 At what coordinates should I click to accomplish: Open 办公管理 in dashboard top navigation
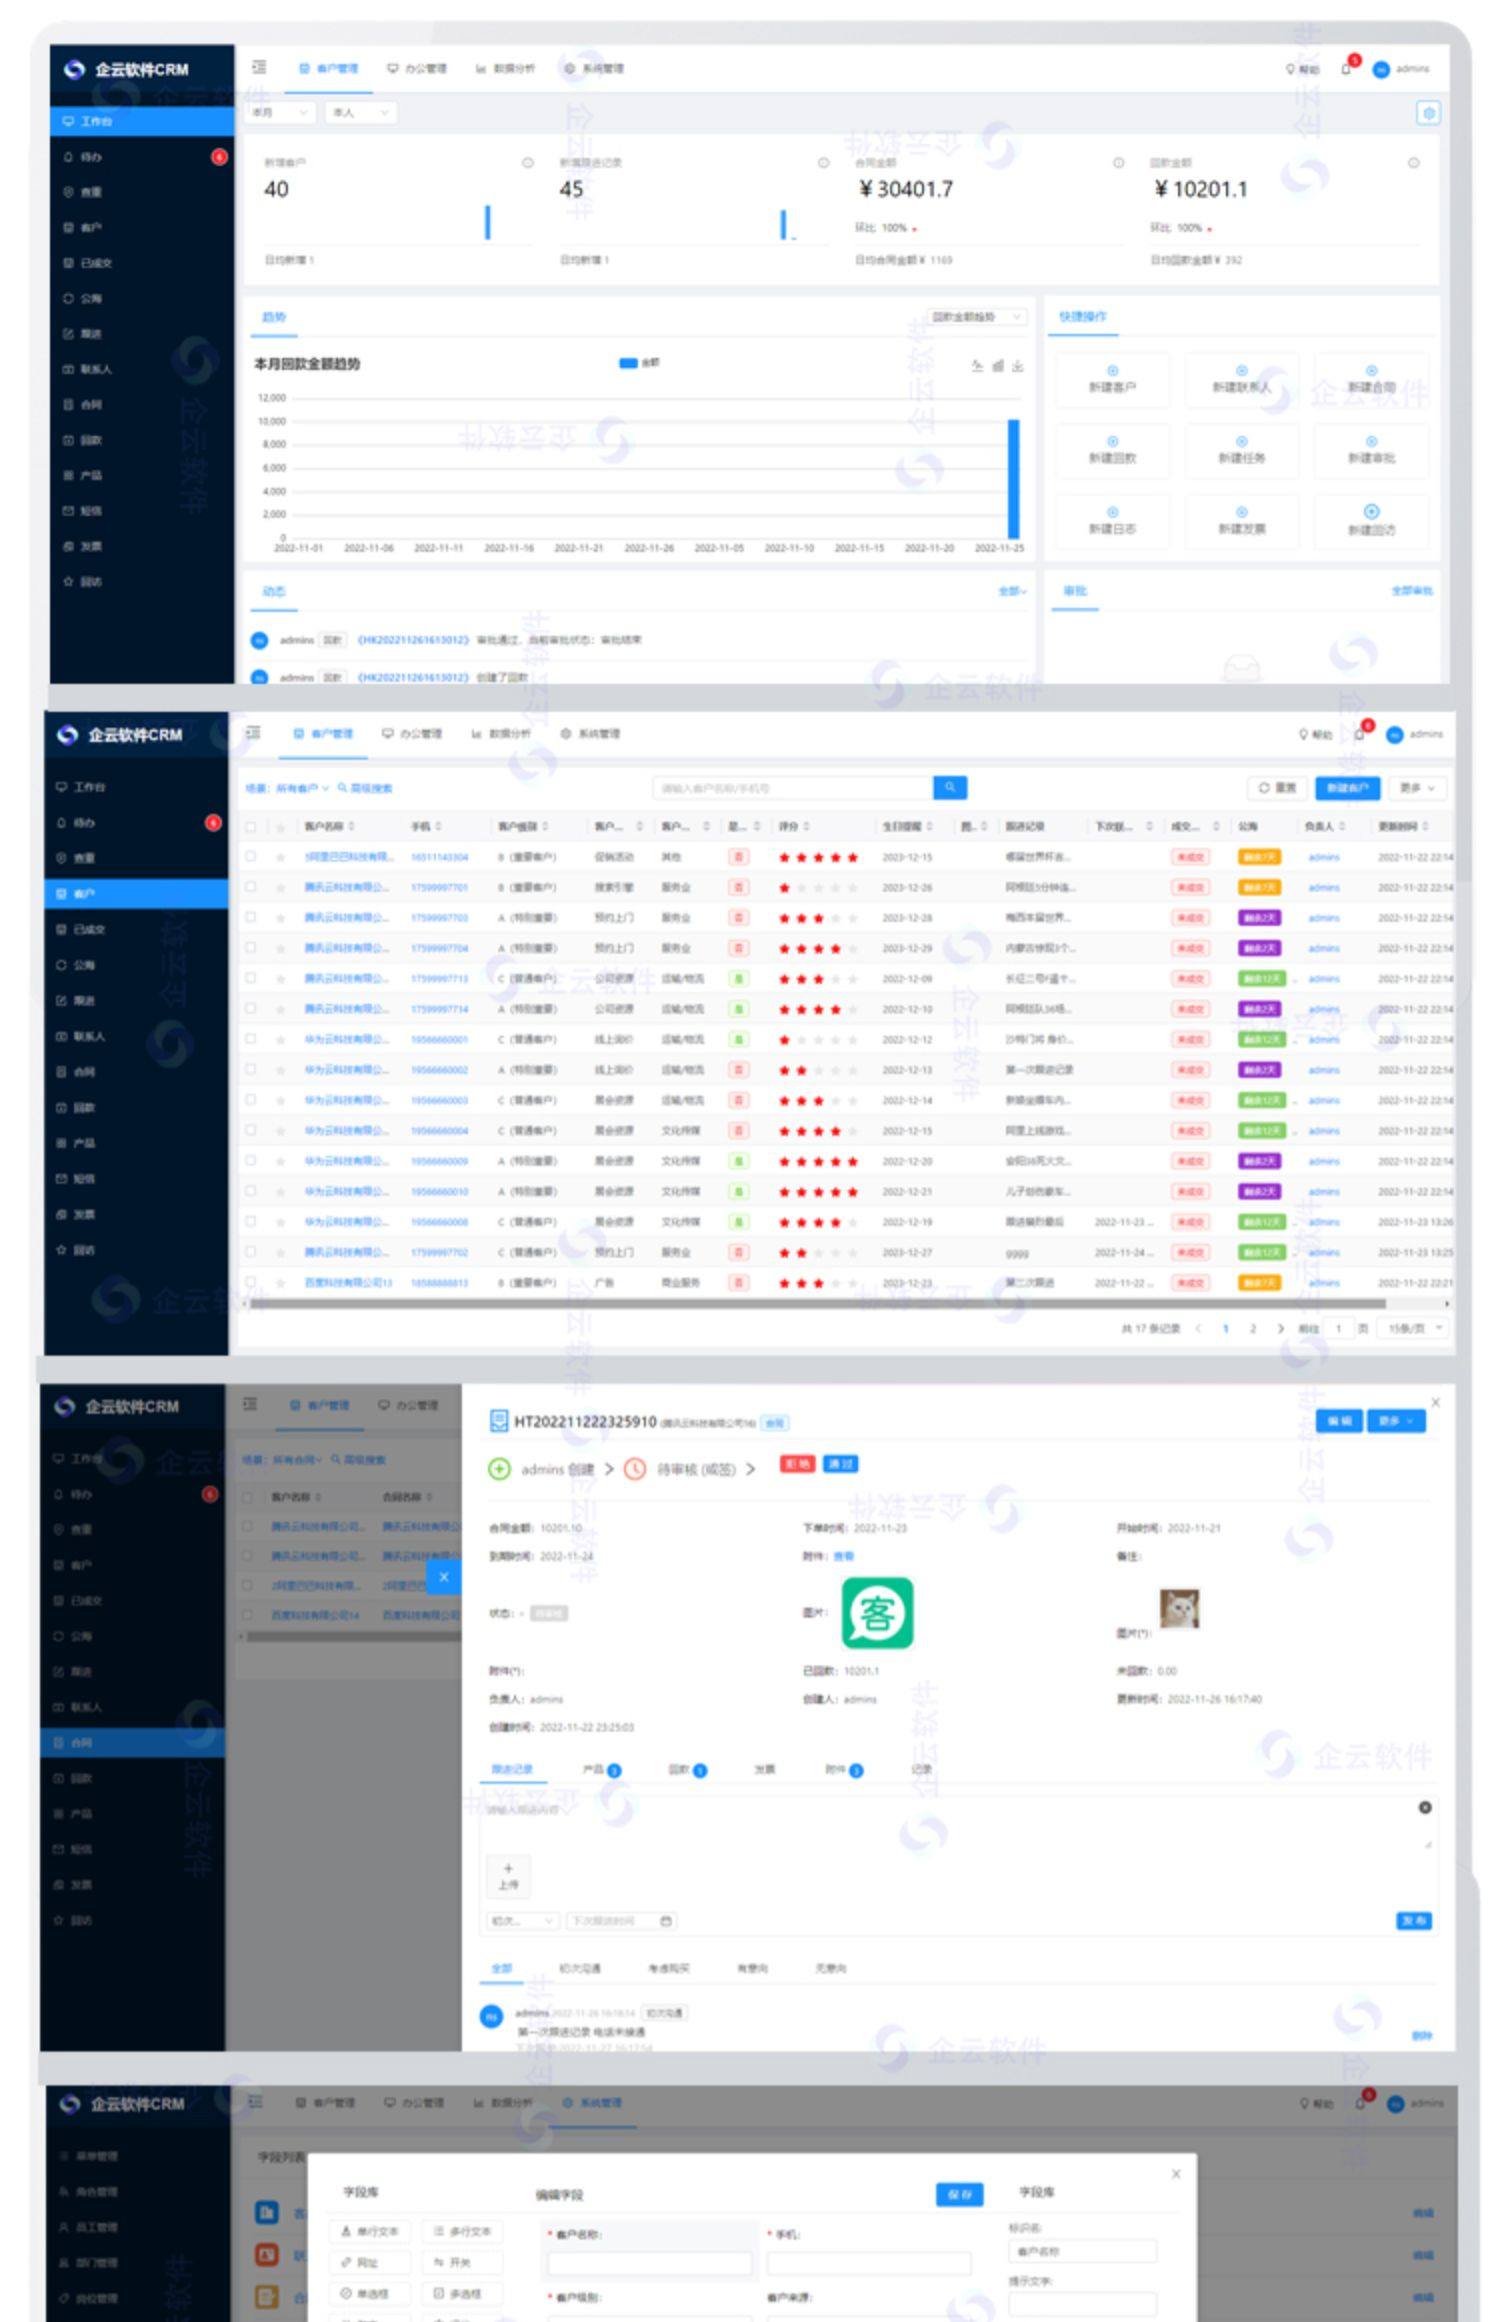point(417,69)
